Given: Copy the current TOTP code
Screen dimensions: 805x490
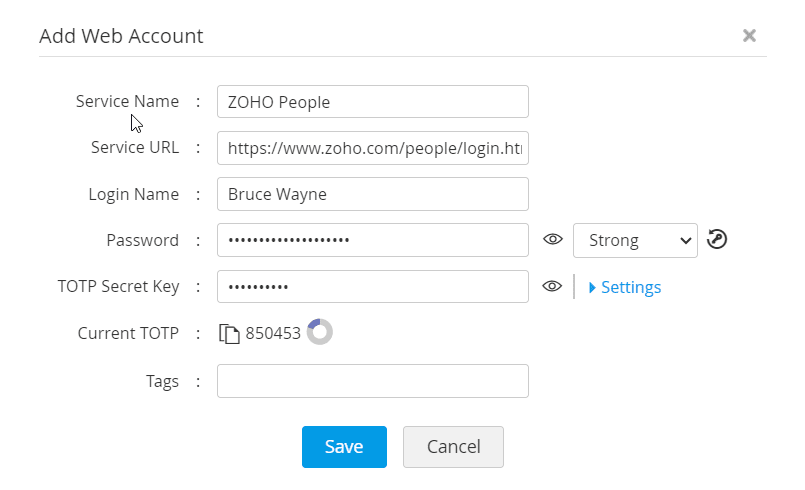Looking at the screenshot, I should click(x=230, y=334).
